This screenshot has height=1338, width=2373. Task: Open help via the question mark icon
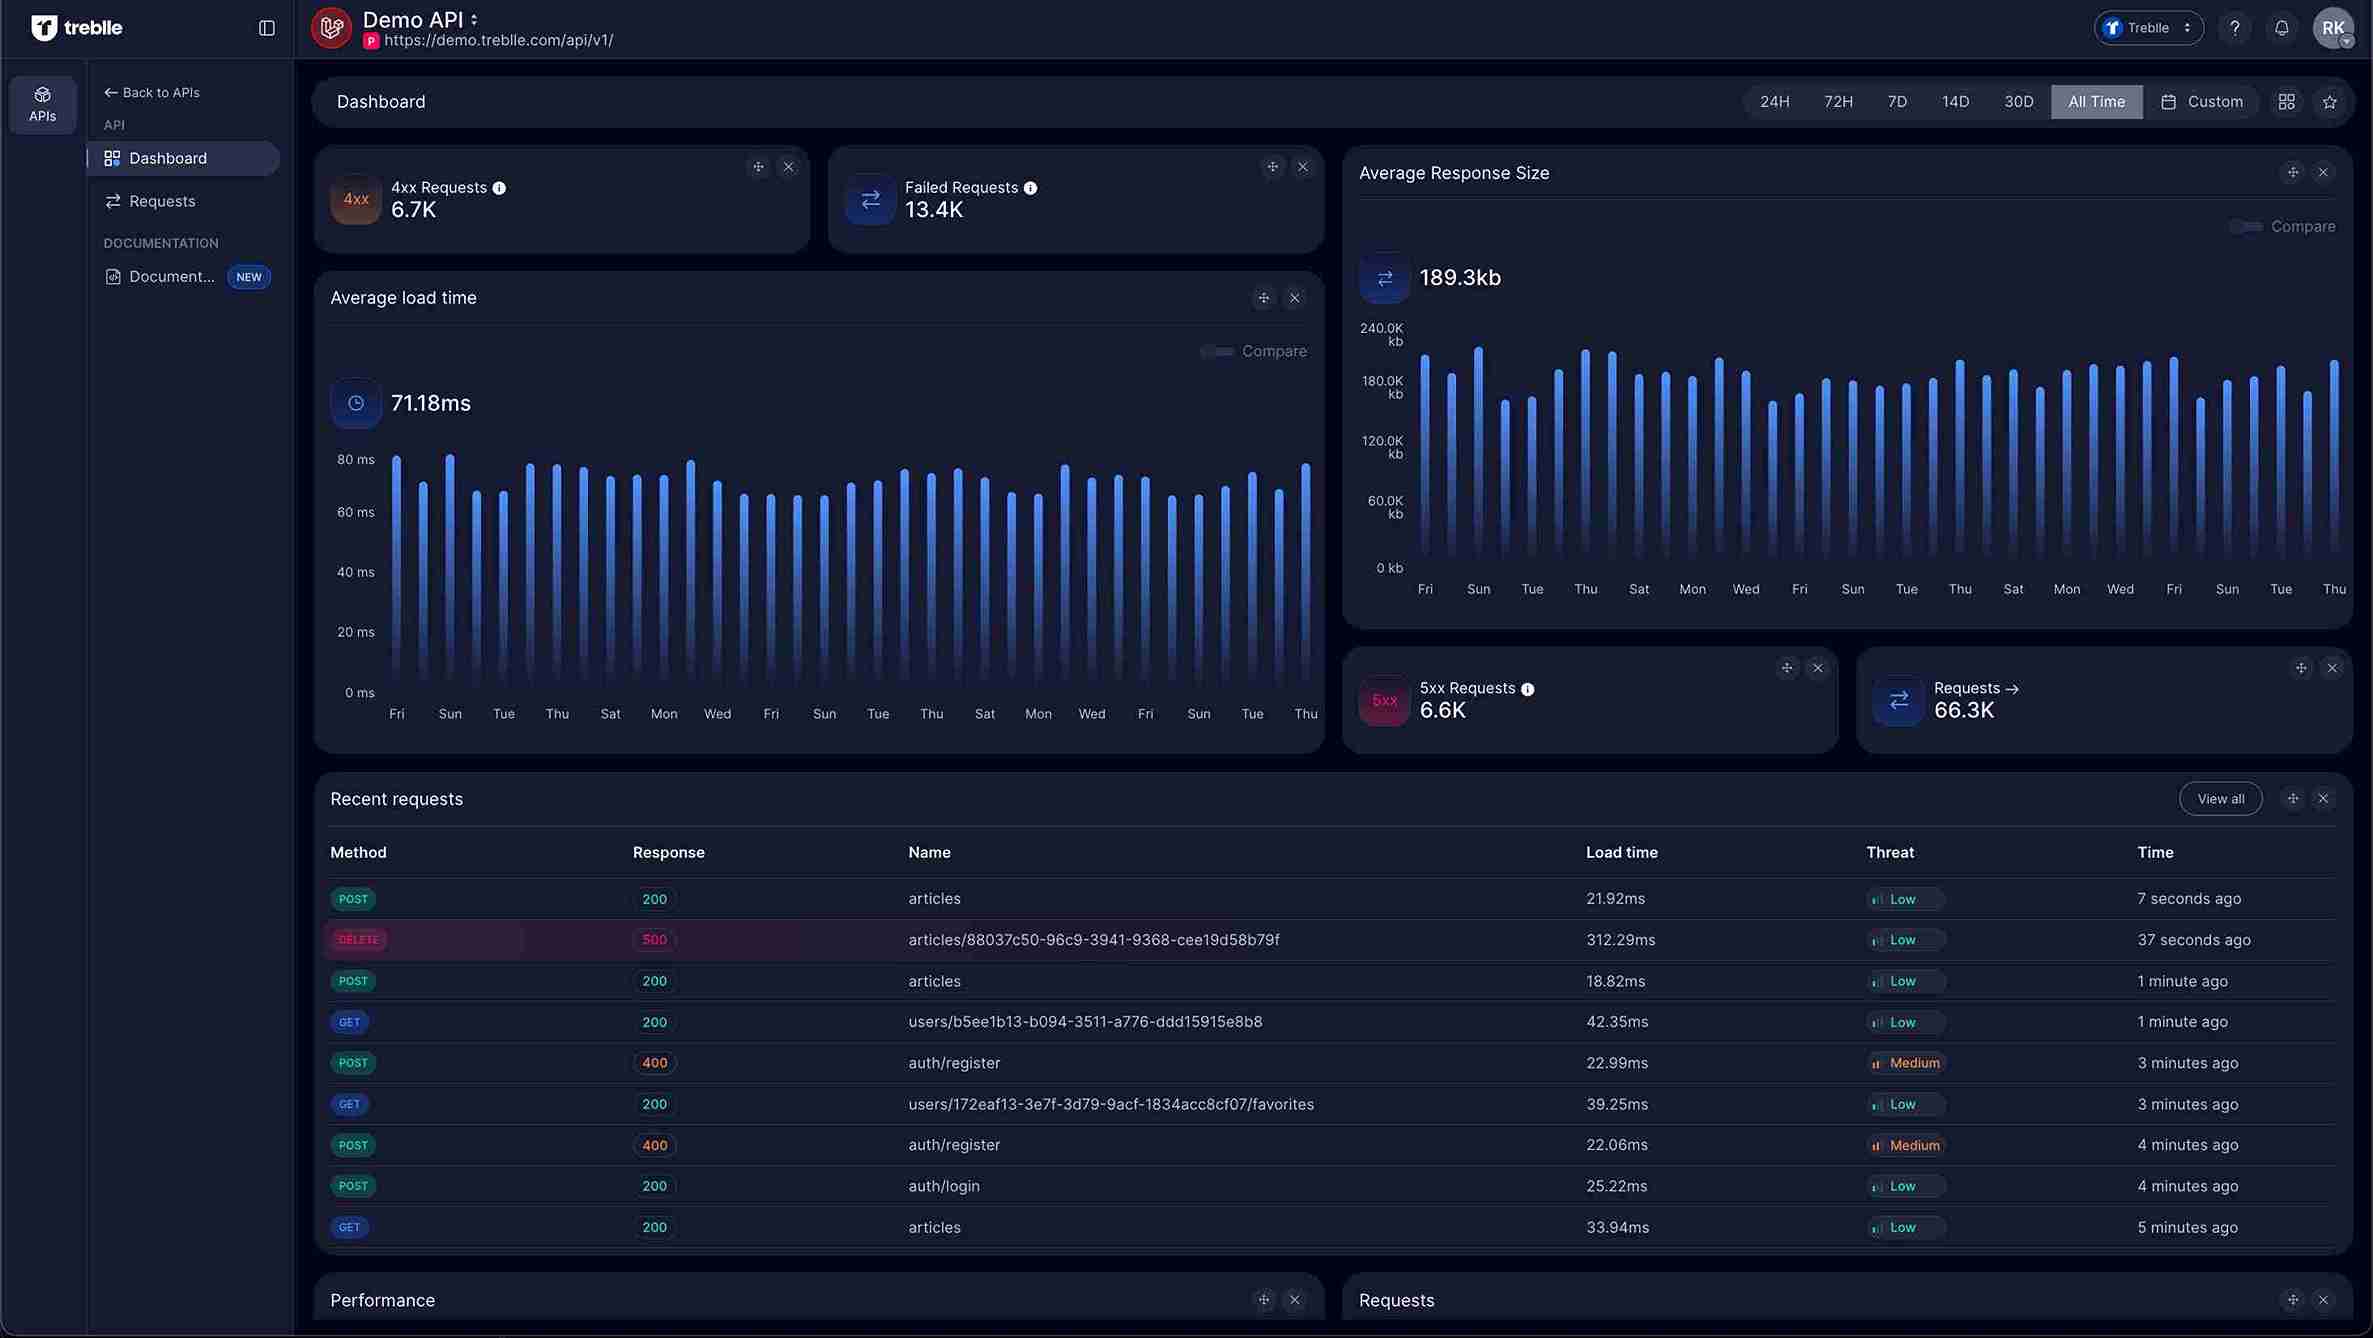(2235, 27)
